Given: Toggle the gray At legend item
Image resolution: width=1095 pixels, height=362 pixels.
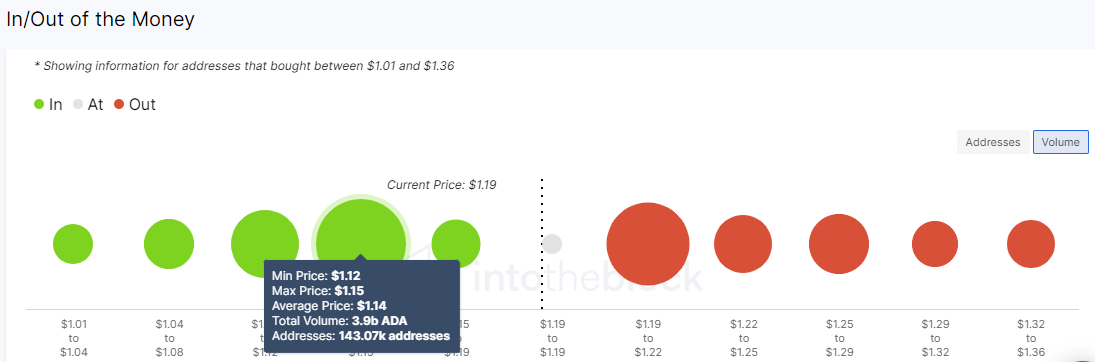Looking at the screenshot, I should [88, 105].
